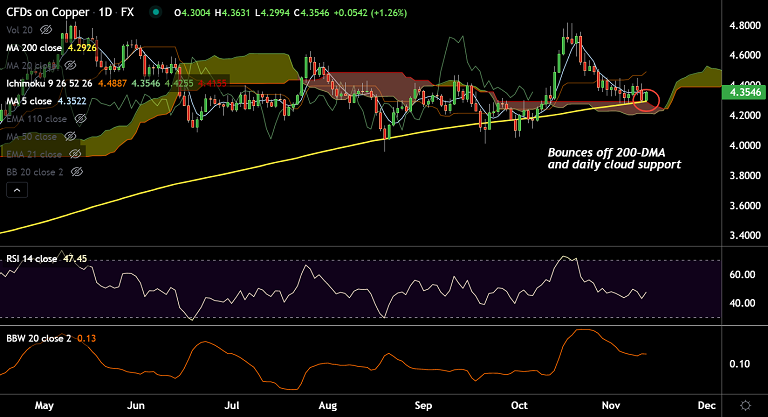Screen dimensions: 768x417
Task: Click the Aug label on time axis
Action: 328,405
